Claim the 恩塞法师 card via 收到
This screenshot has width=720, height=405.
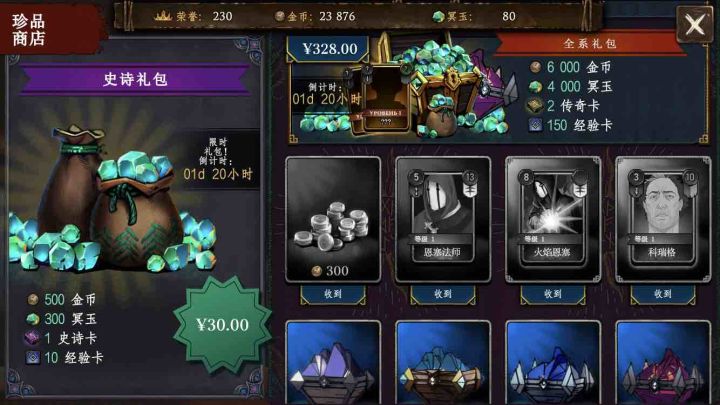point(443,294)
